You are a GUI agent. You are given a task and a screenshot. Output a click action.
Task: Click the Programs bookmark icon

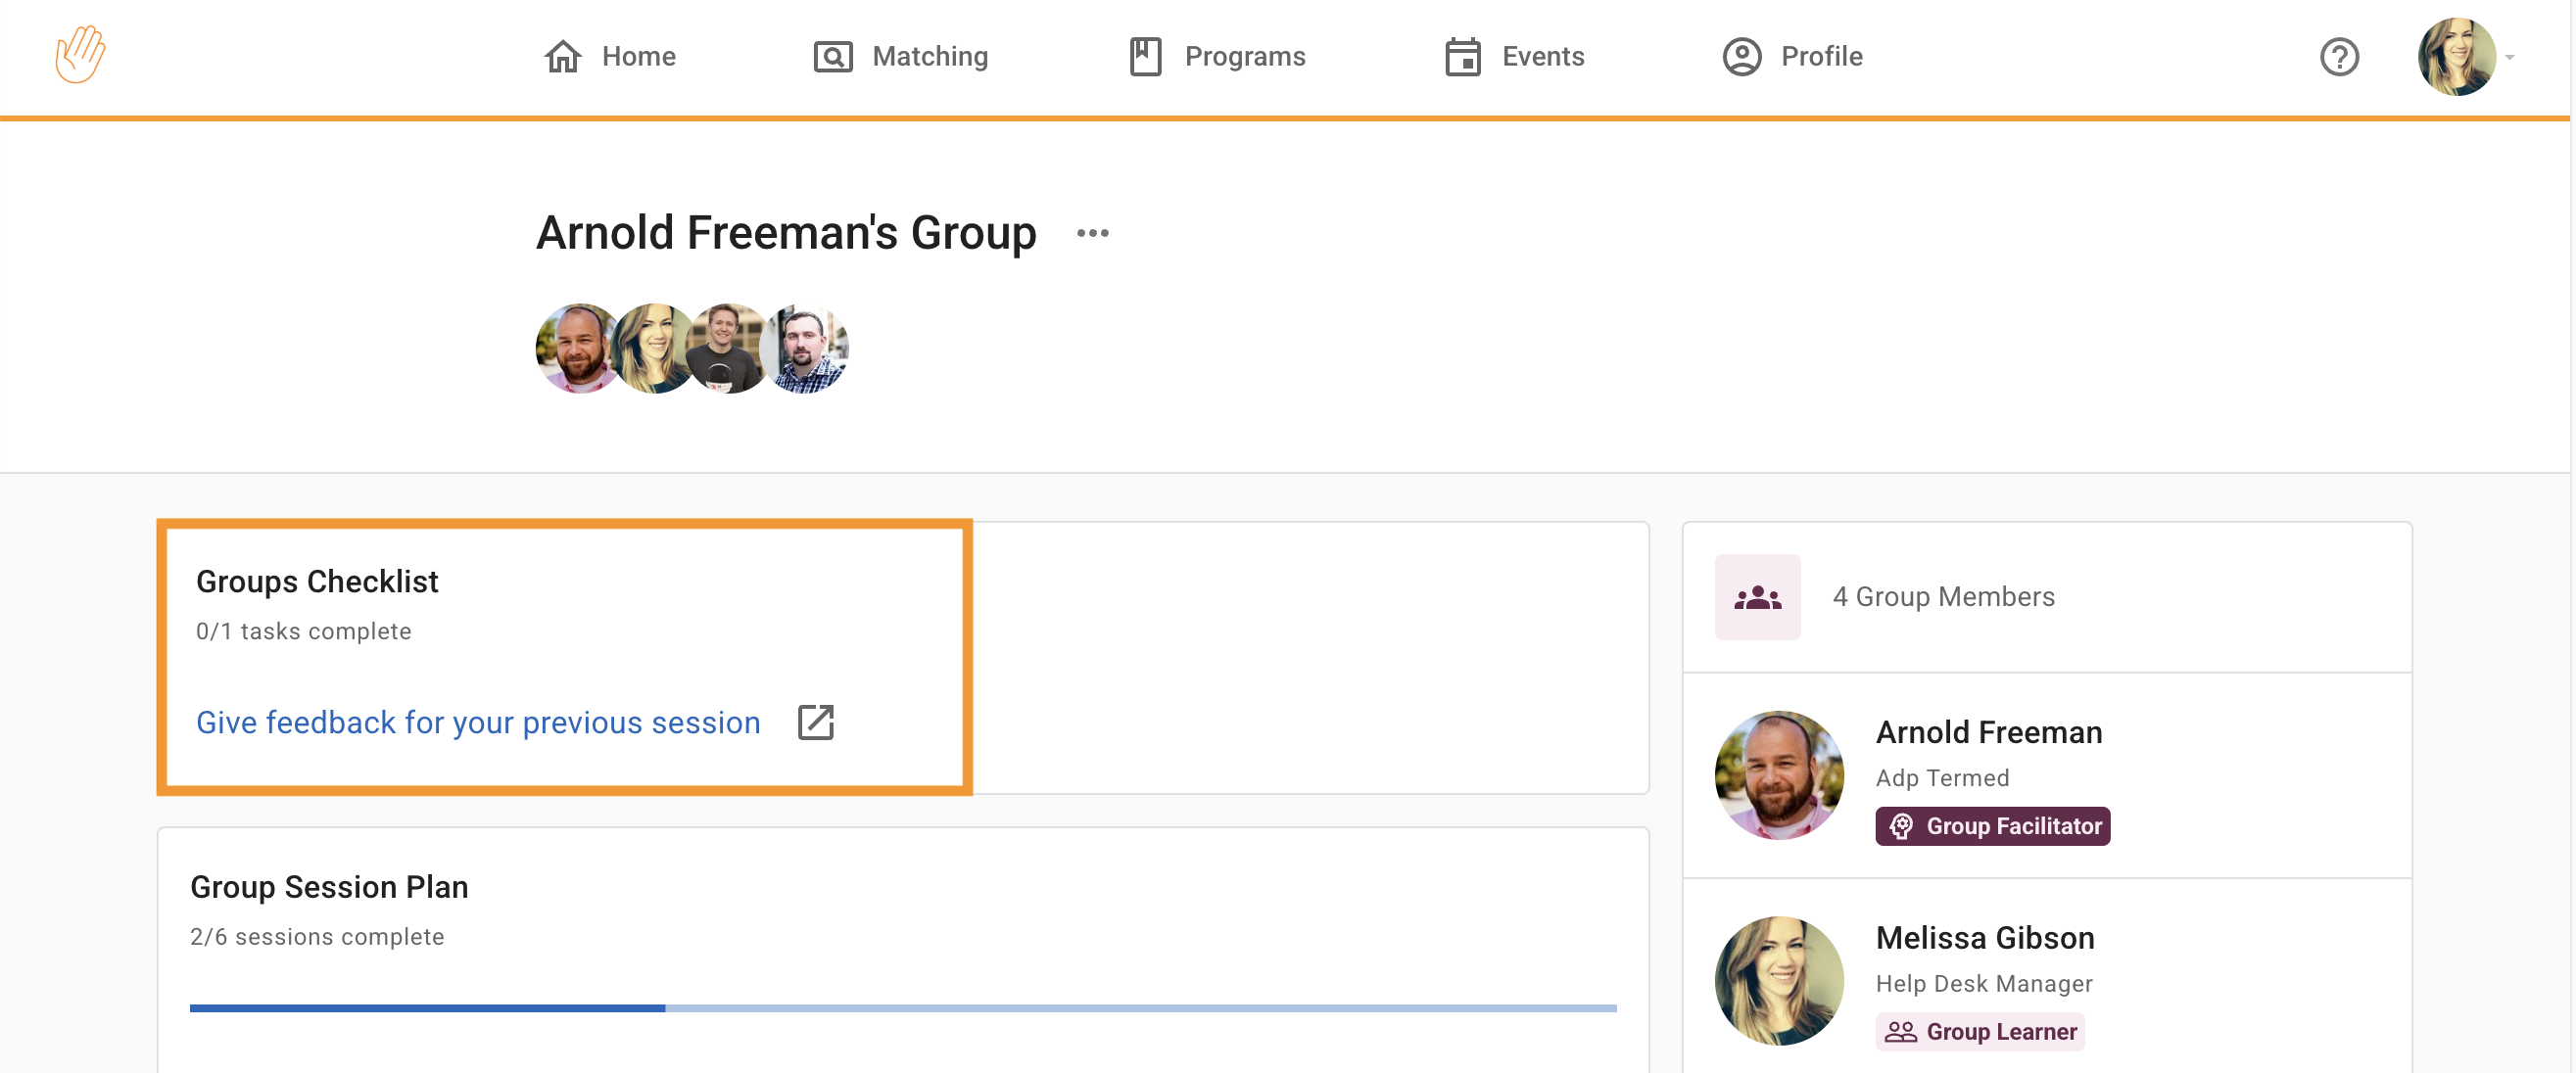pos(1145,57)
